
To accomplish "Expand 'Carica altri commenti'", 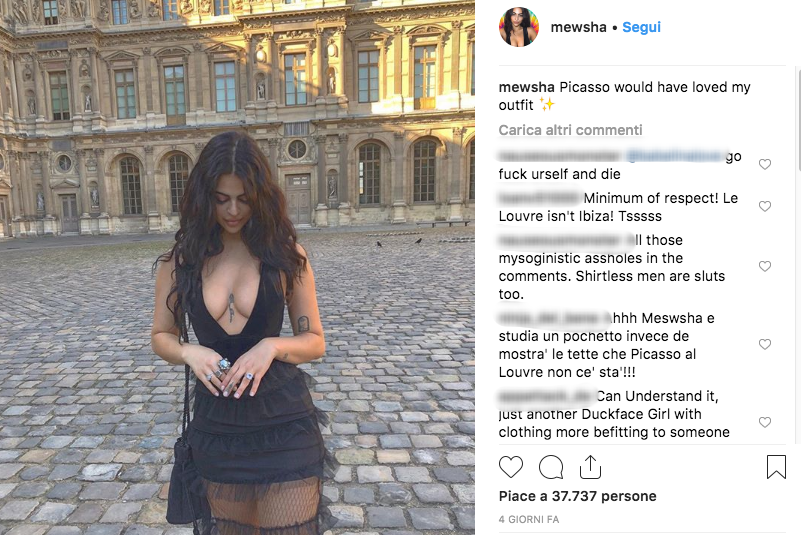I will click(x=570, y=130).
